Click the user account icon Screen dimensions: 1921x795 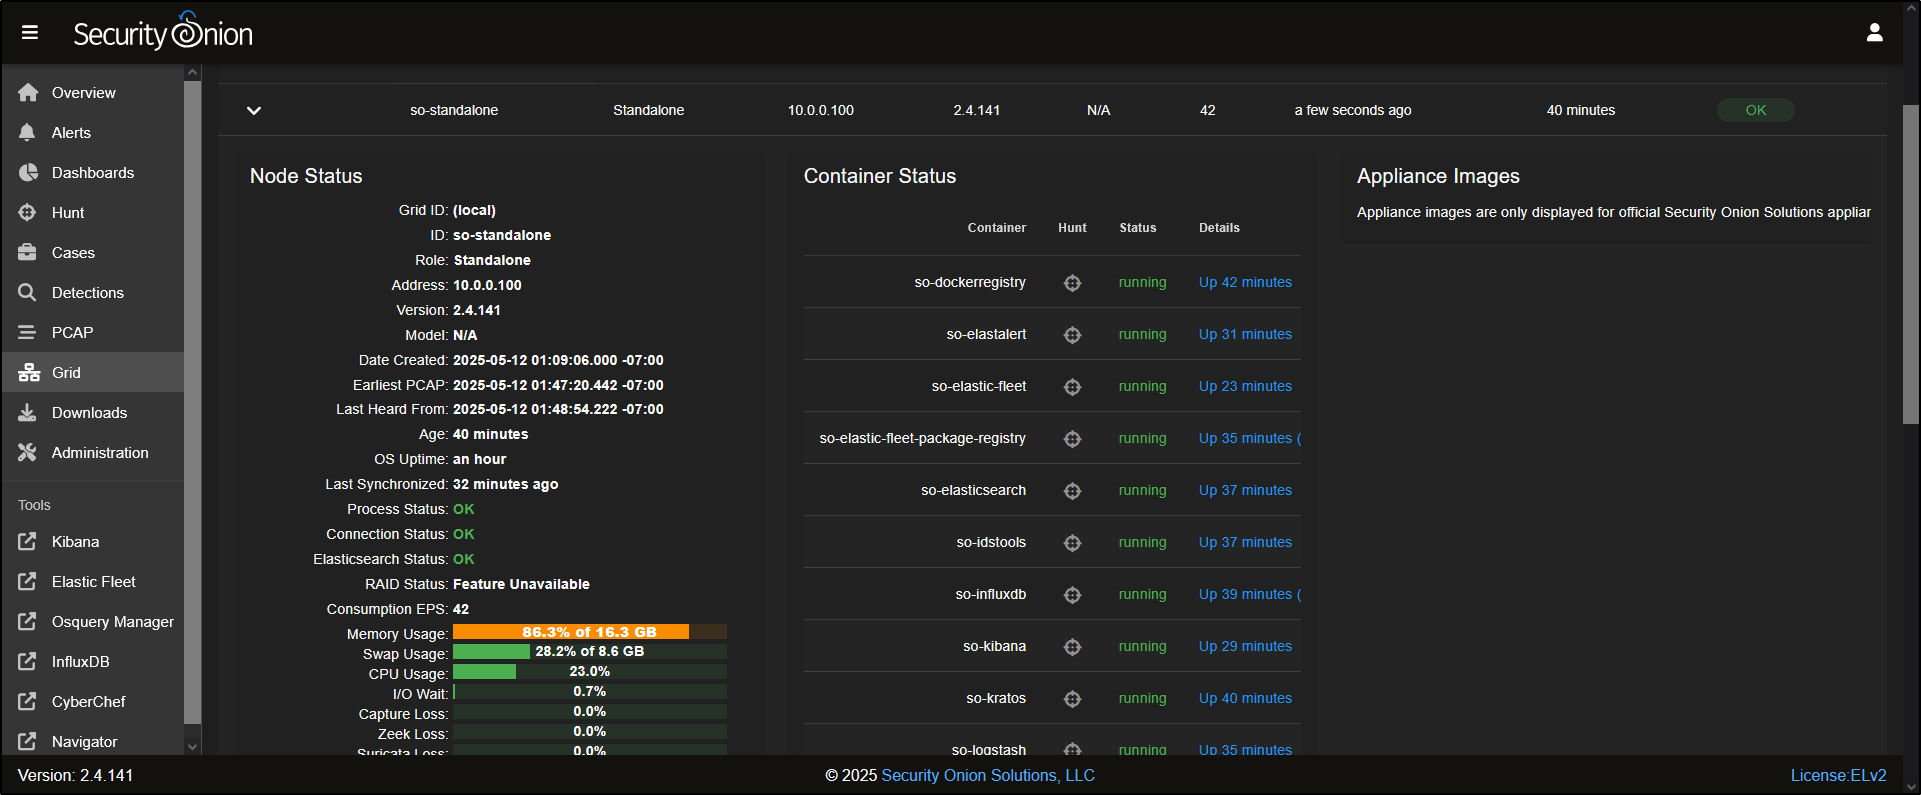pyautogui.click(x=1874, y=33)
